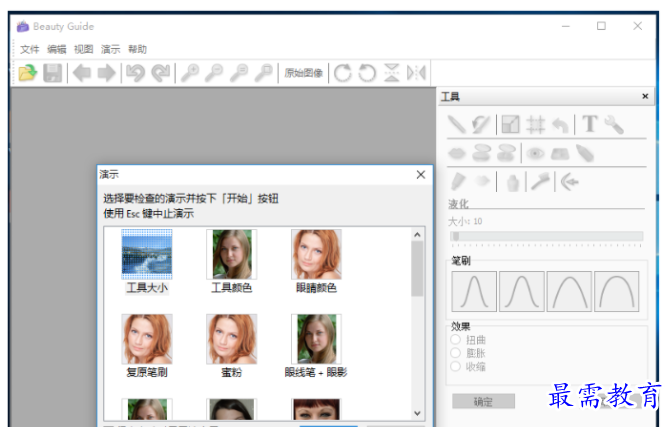Click the 原始图像 toolbar button

pos(303,73)
